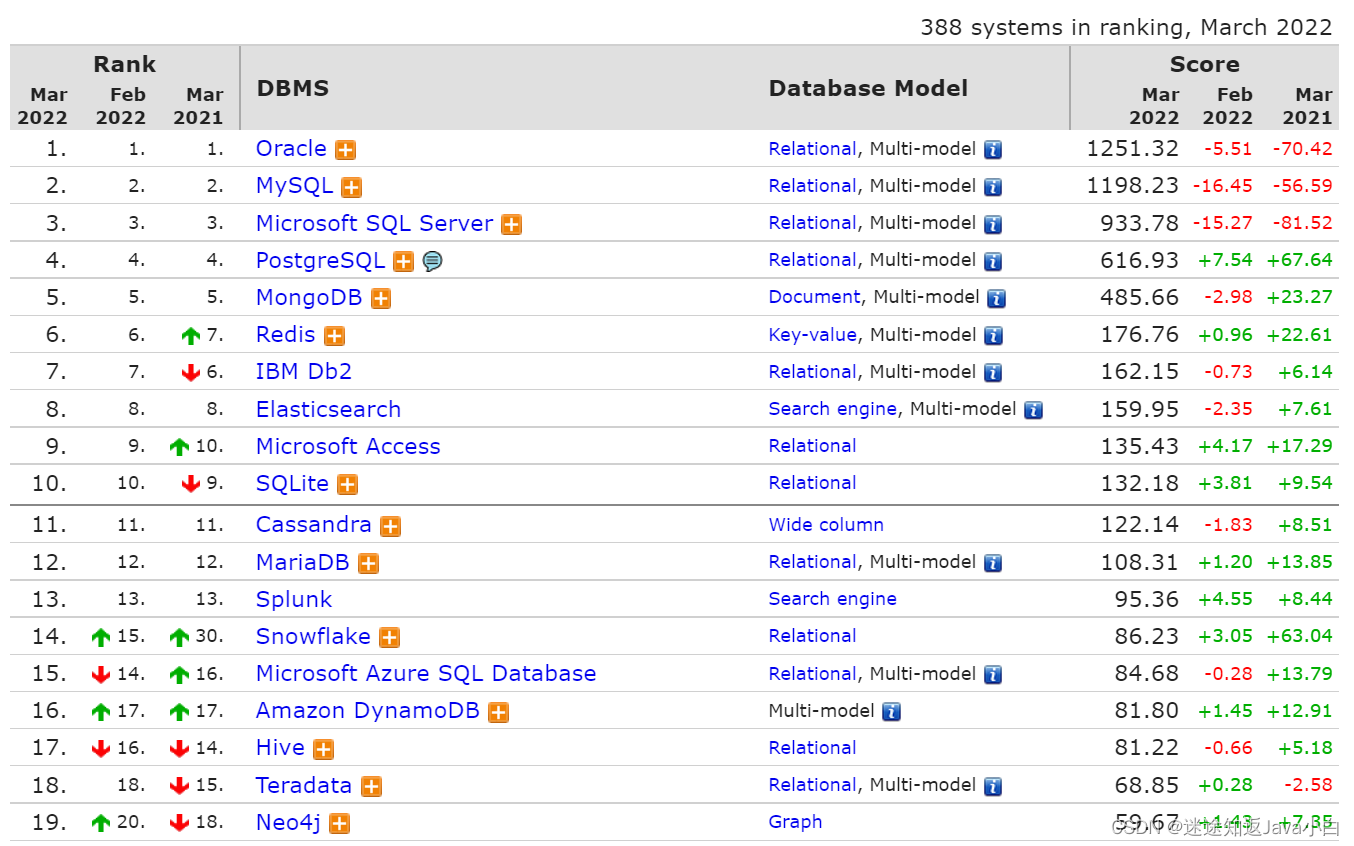Click the plus icon beside Neo4j
Screen dimensions: 1354x846
340,824
